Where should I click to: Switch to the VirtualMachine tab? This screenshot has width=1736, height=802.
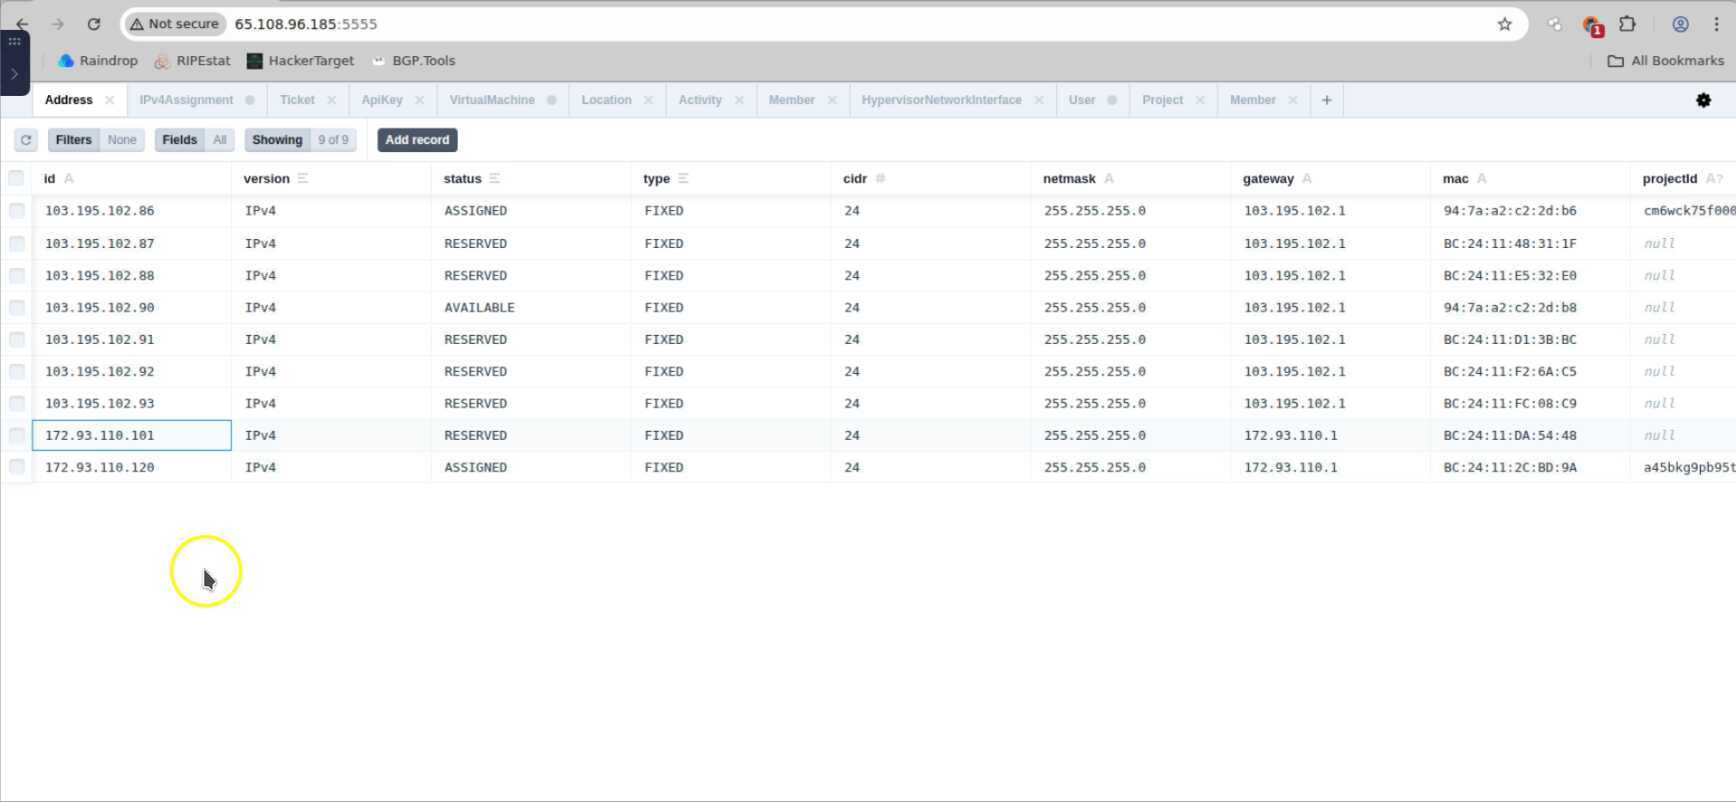[491, 100]
